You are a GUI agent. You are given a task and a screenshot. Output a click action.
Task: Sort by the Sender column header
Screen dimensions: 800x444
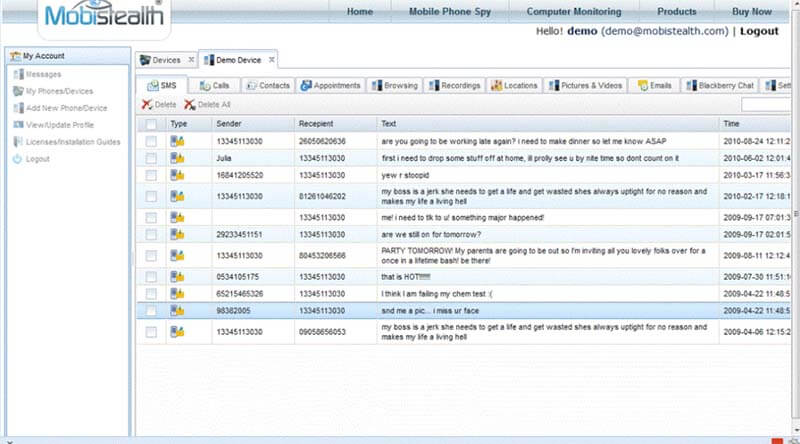pos(253,124)
